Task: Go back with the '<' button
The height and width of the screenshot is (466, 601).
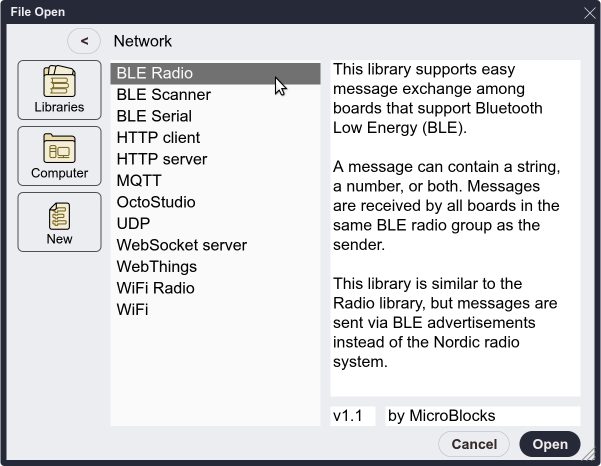Action: click(x=84, y=41)
